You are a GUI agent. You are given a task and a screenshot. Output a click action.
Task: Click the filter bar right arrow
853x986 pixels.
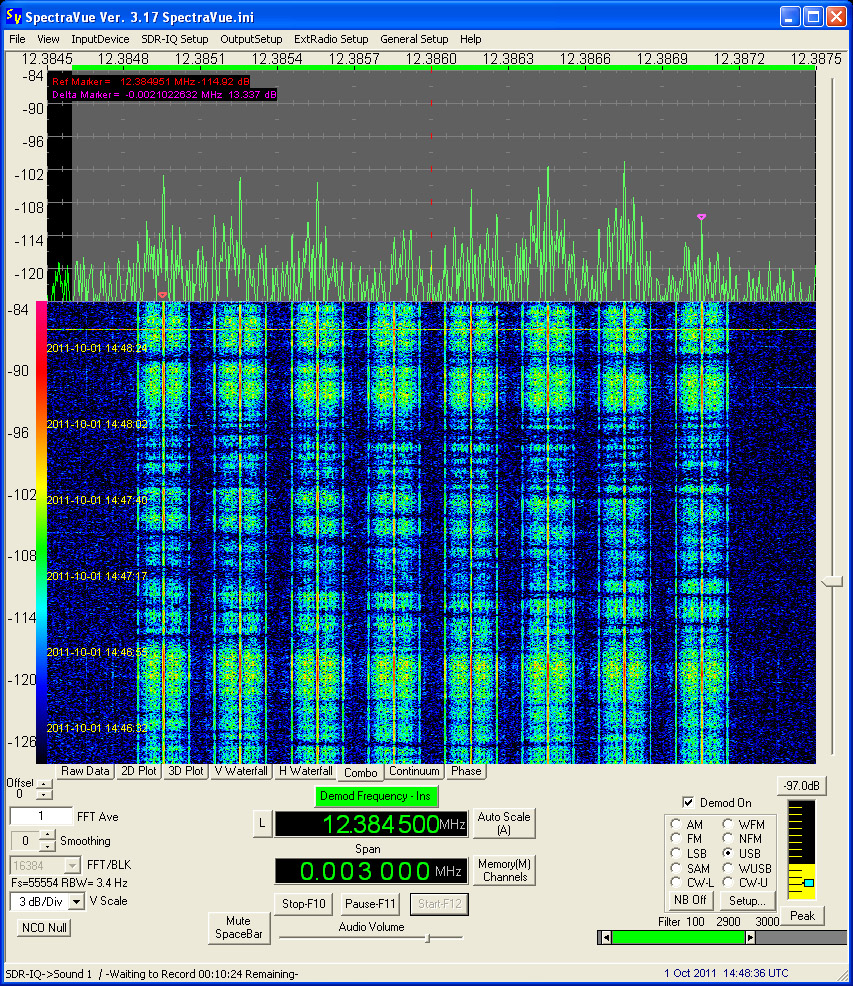coord(750,938)
